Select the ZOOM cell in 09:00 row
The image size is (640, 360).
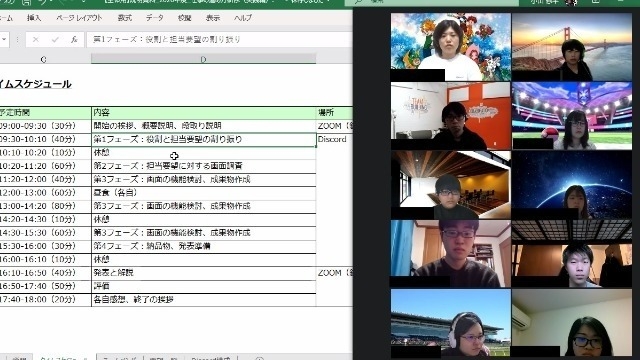click(334, 126)
